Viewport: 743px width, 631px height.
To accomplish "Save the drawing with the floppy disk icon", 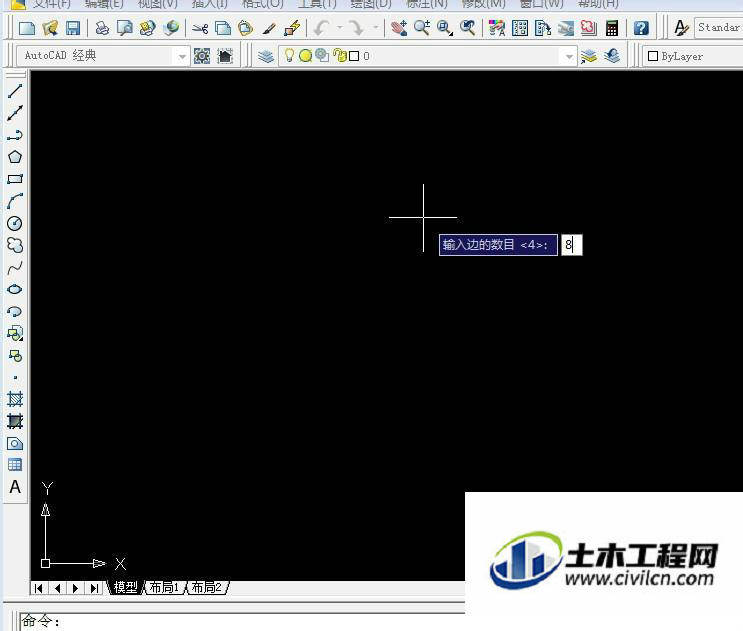I will (x=72, y=28).
